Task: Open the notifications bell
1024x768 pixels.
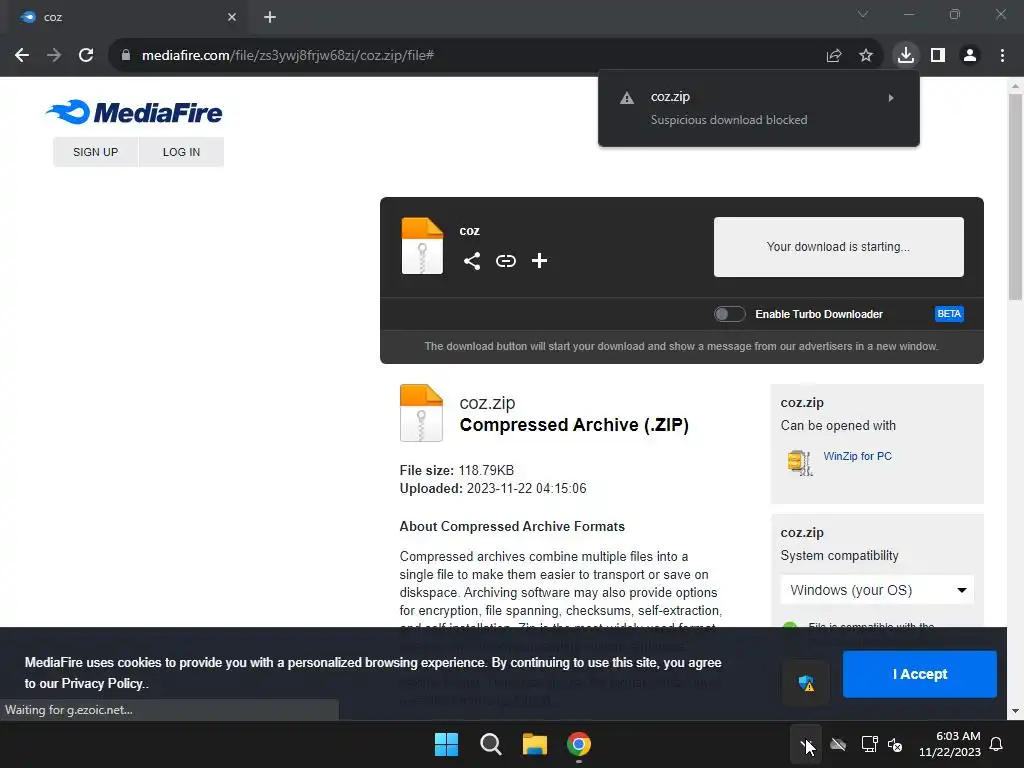Action: pos(997,744)
